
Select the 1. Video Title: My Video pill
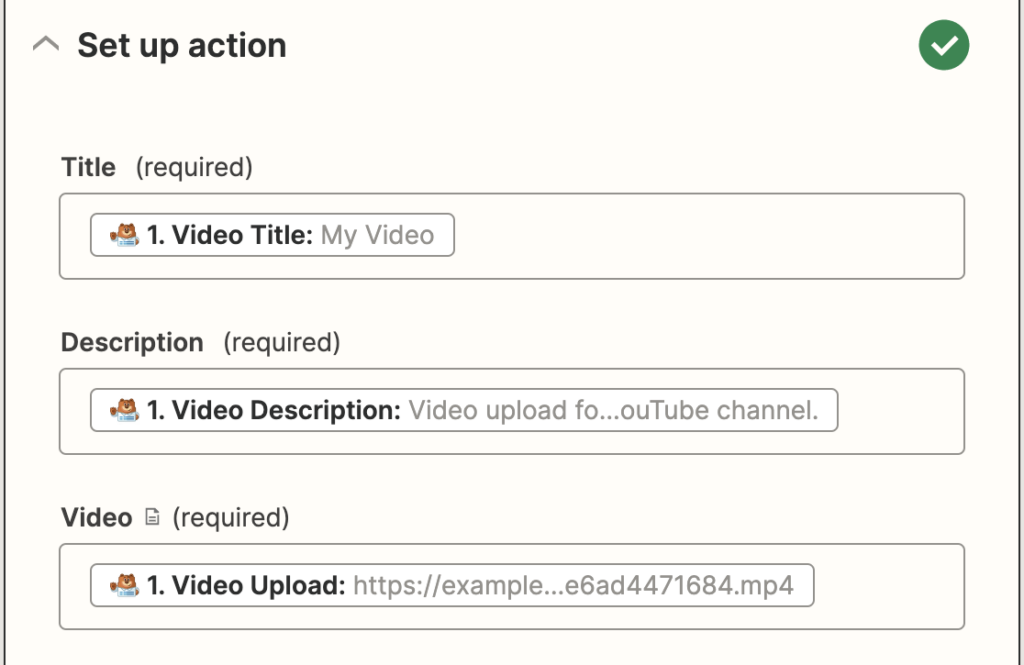272,235
